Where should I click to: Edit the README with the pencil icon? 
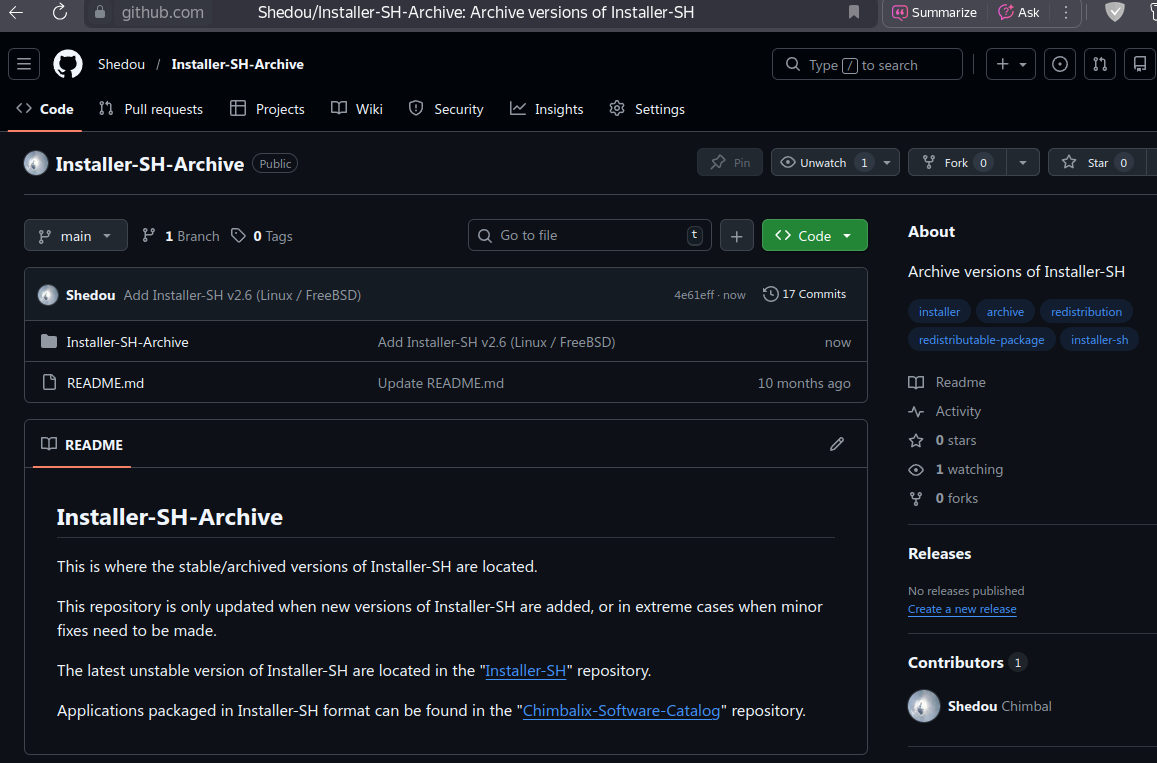pyautogui.click(x=836, y=444)
